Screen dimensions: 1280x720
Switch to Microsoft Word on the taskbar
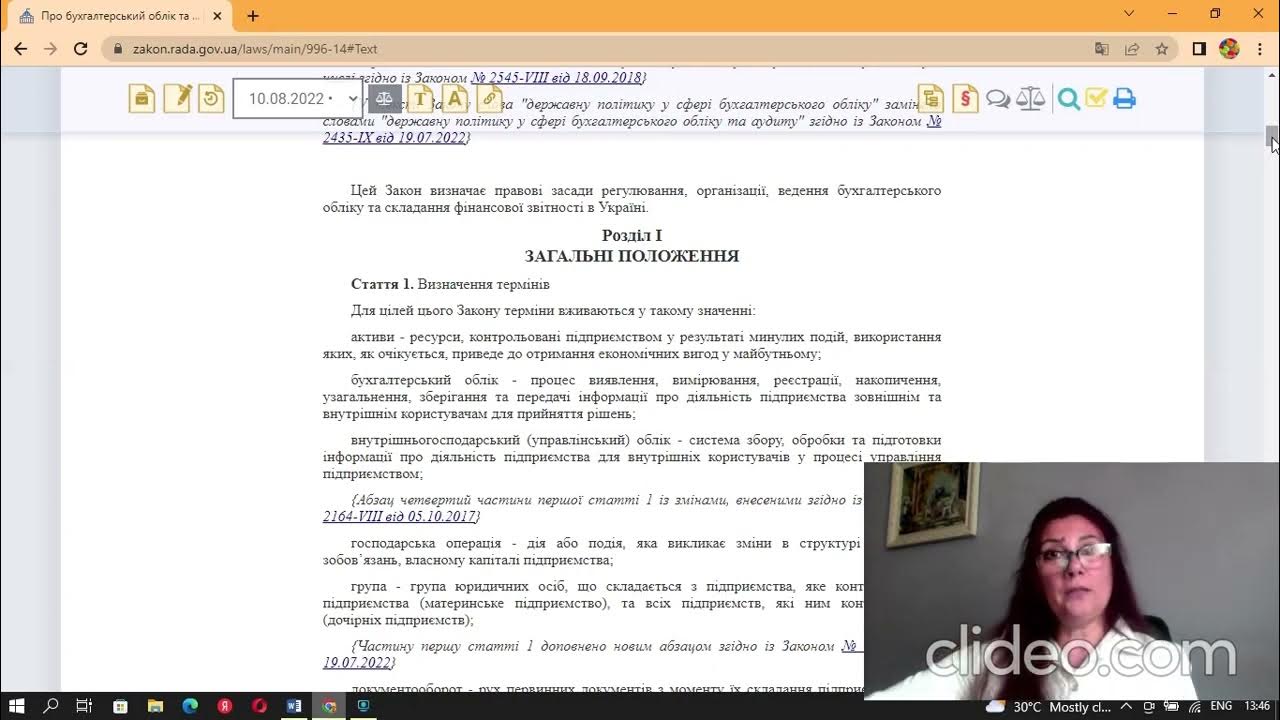pos(294,706)
